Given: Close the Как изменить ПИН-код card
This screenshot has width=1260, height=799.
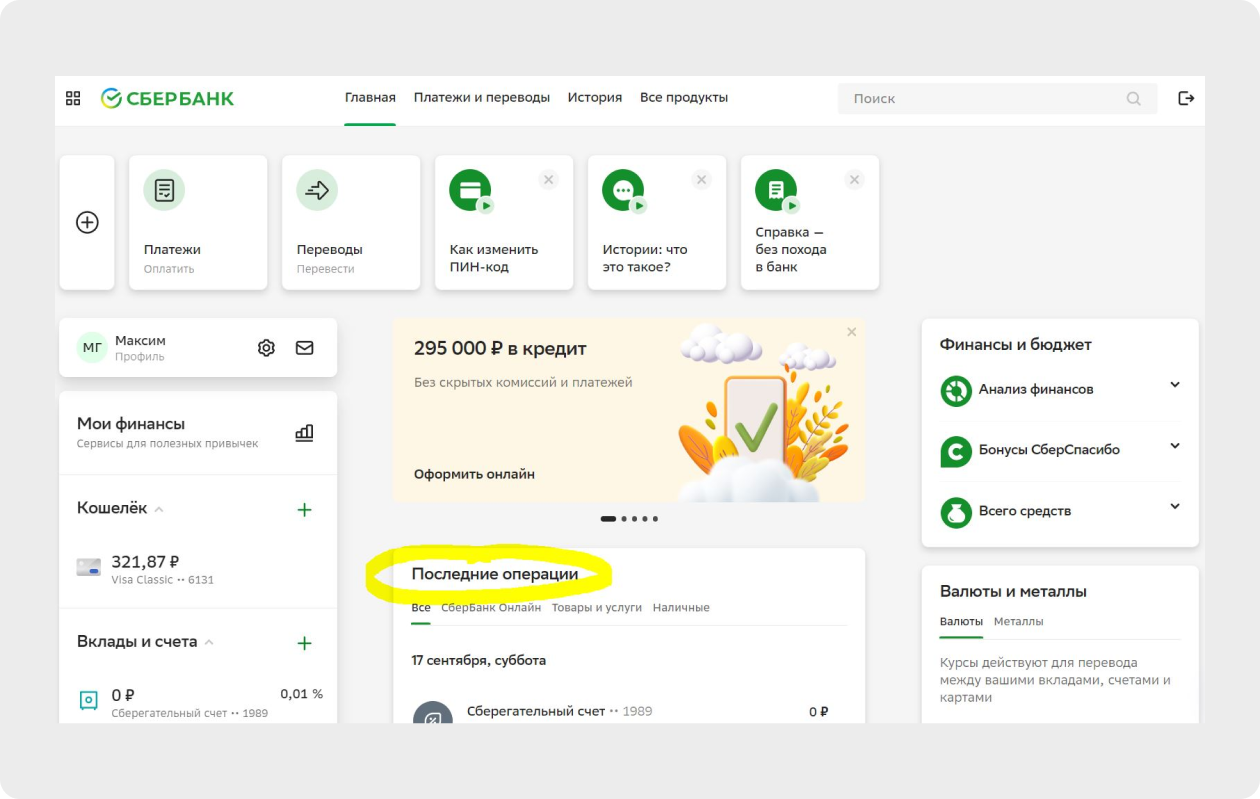Looking at the screenshot, I should tap(548, 180).
